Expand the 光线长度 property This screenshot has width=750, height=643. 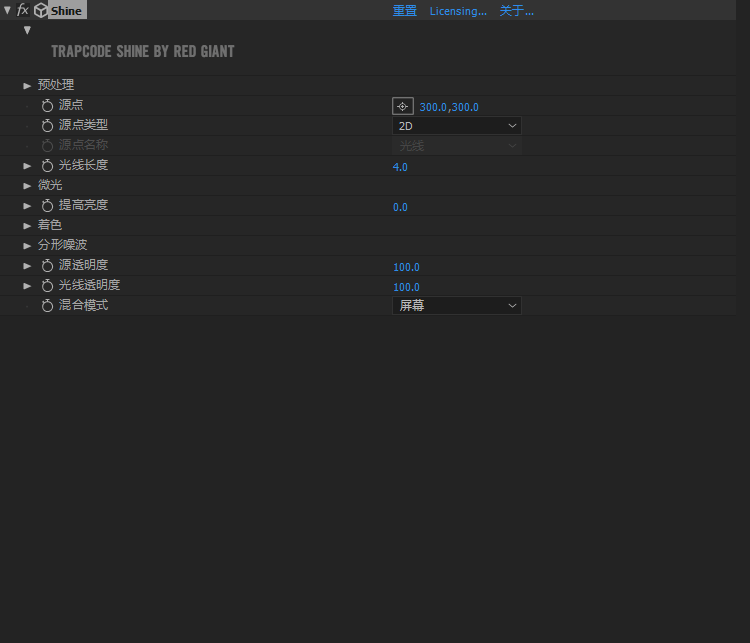tap(27, 166)
